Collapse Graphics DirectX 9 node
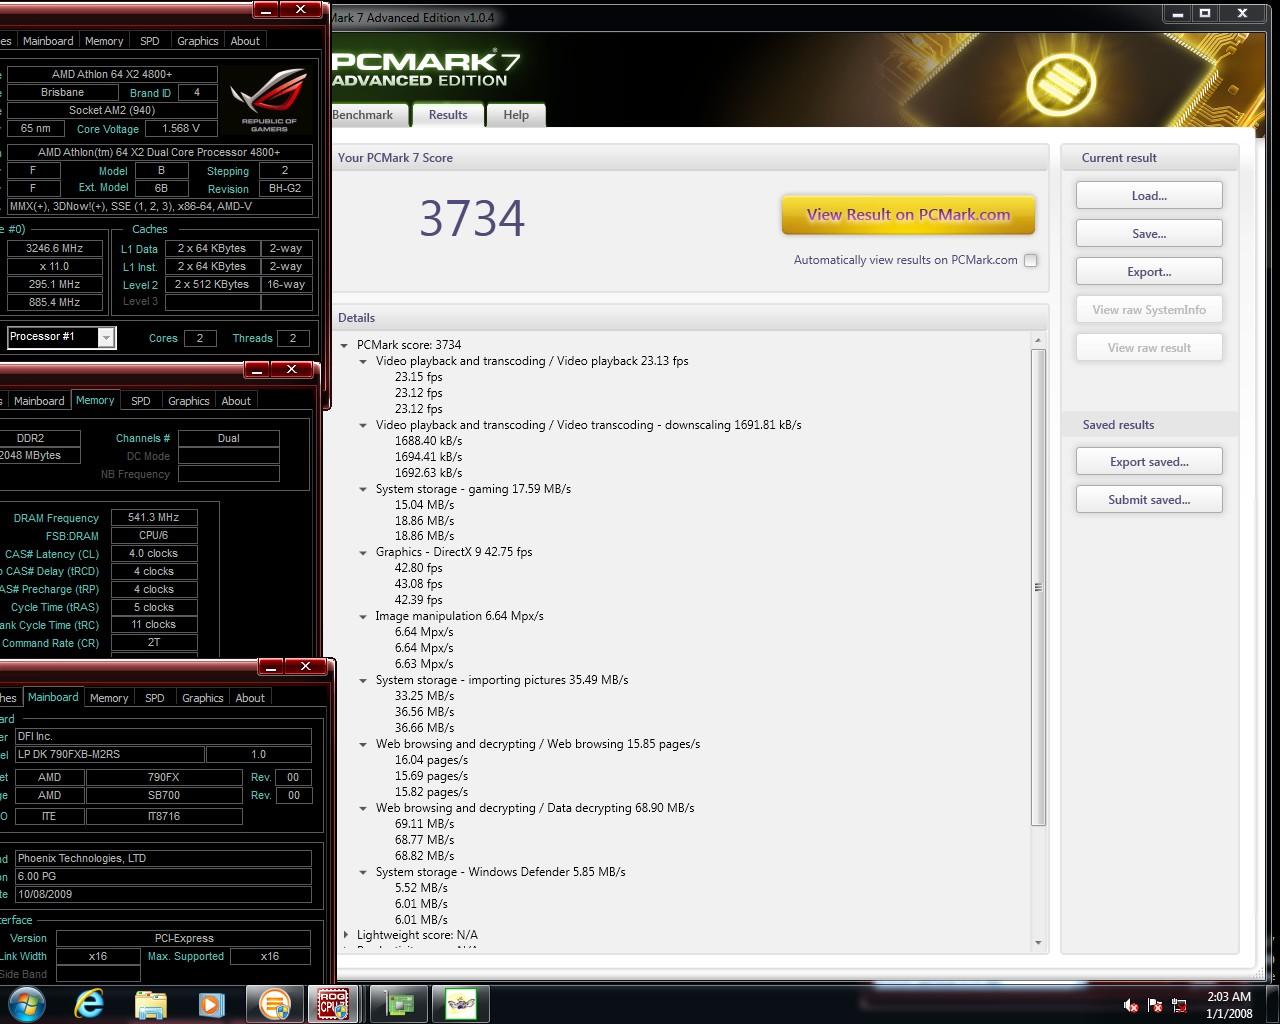The height and width of the screenshot is (1024, 1280). 364,552
